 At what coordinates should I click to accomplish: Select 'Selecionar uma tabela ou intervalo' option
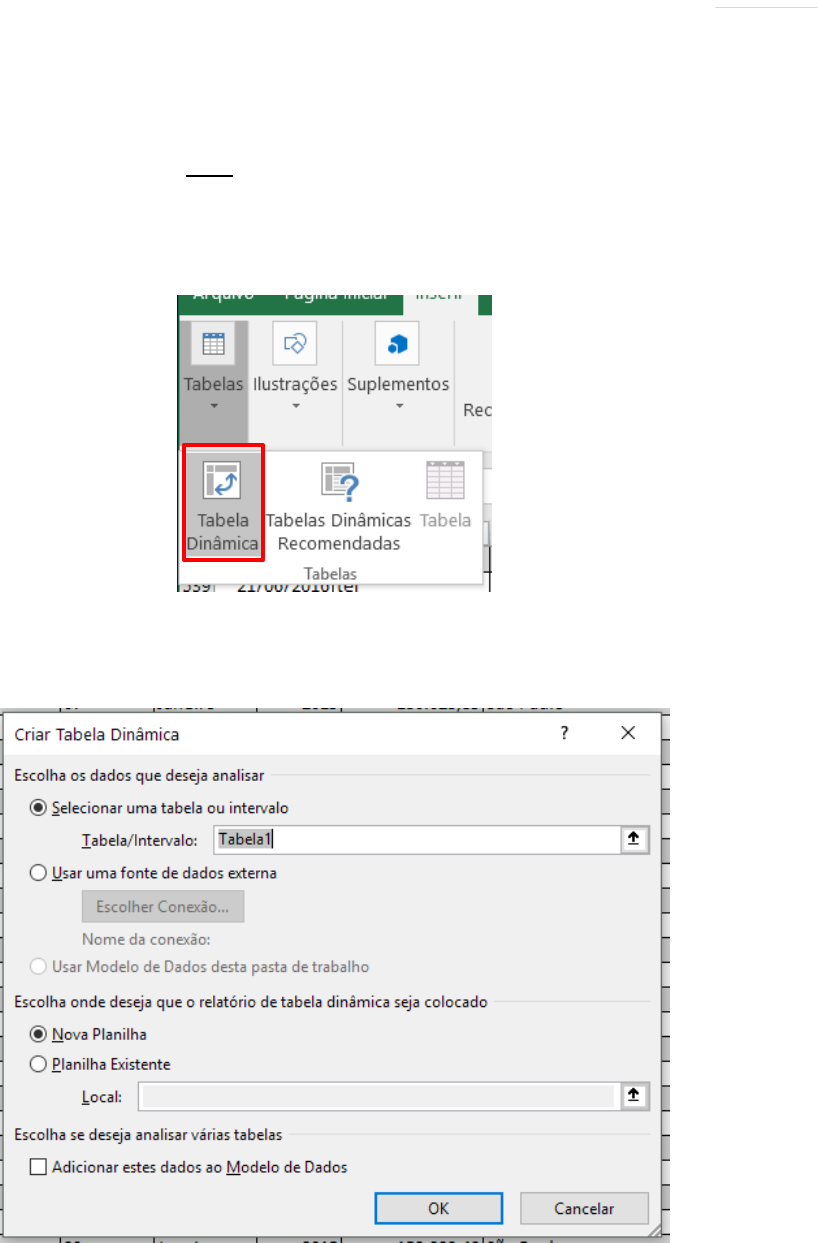click(39, 807)
